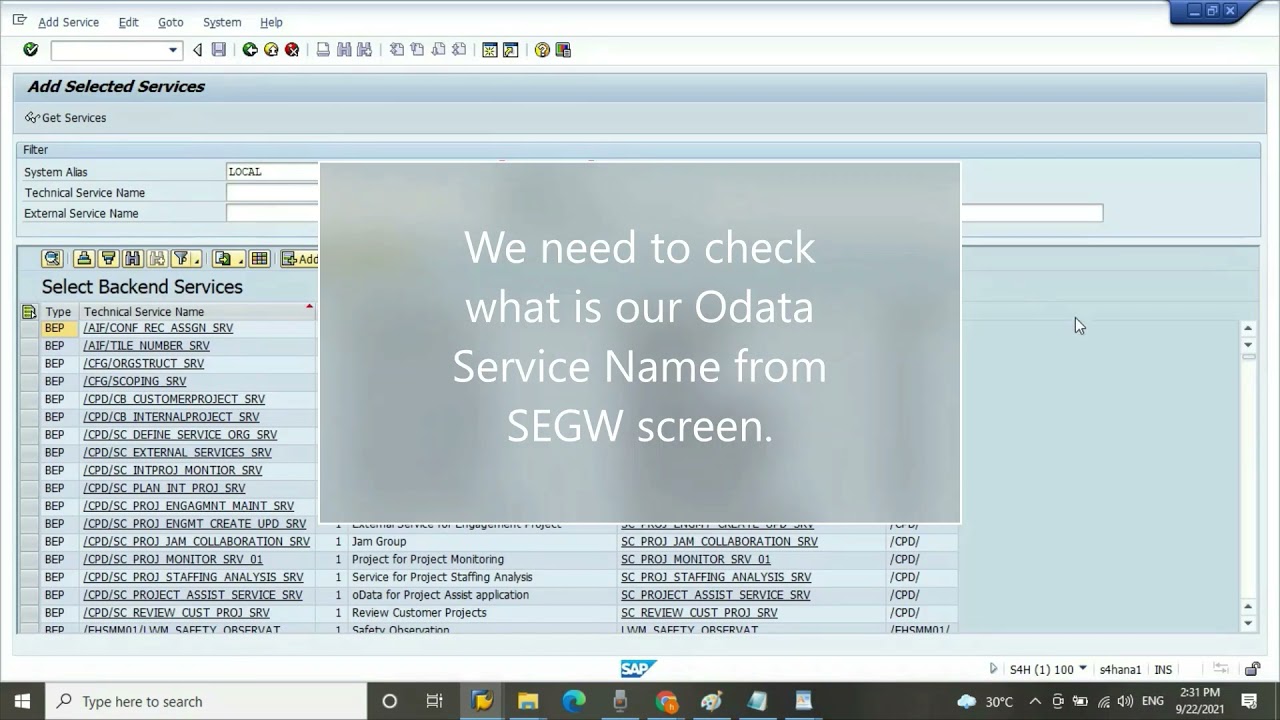
Task: Click the Save disk icon
Action: click(219, 50)
